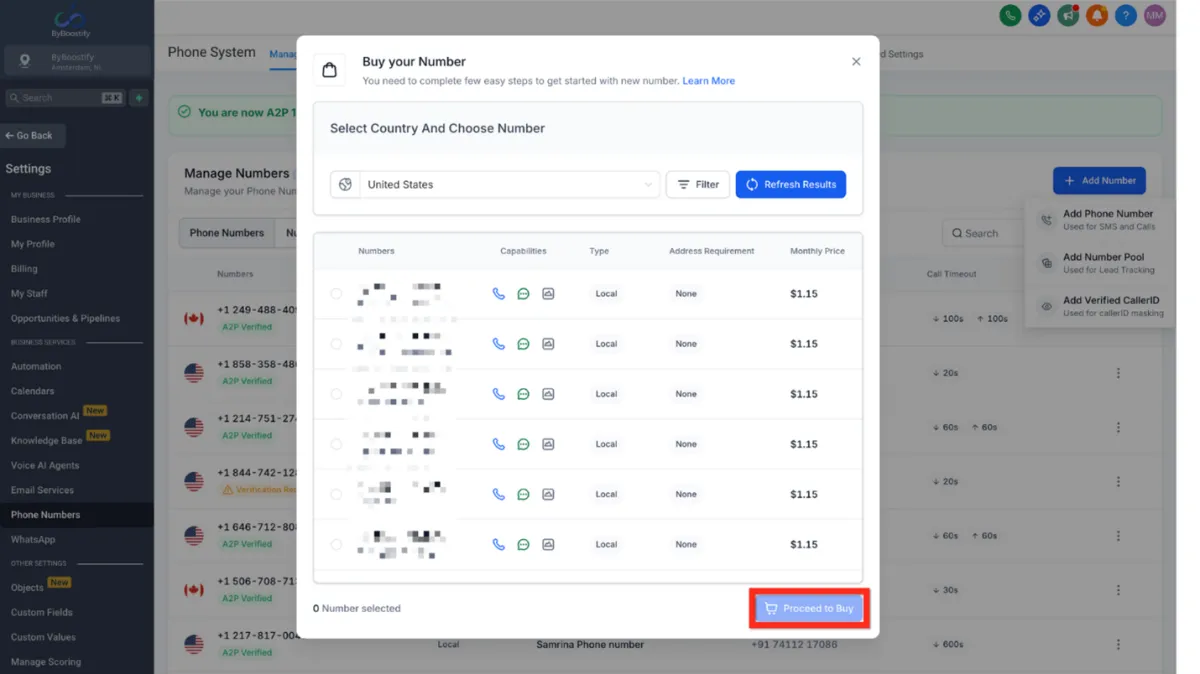The width and height of the screenshot is (1200, 674).
Task: Open Conversation AI in sidebar
Action: (x=45, y=416)
